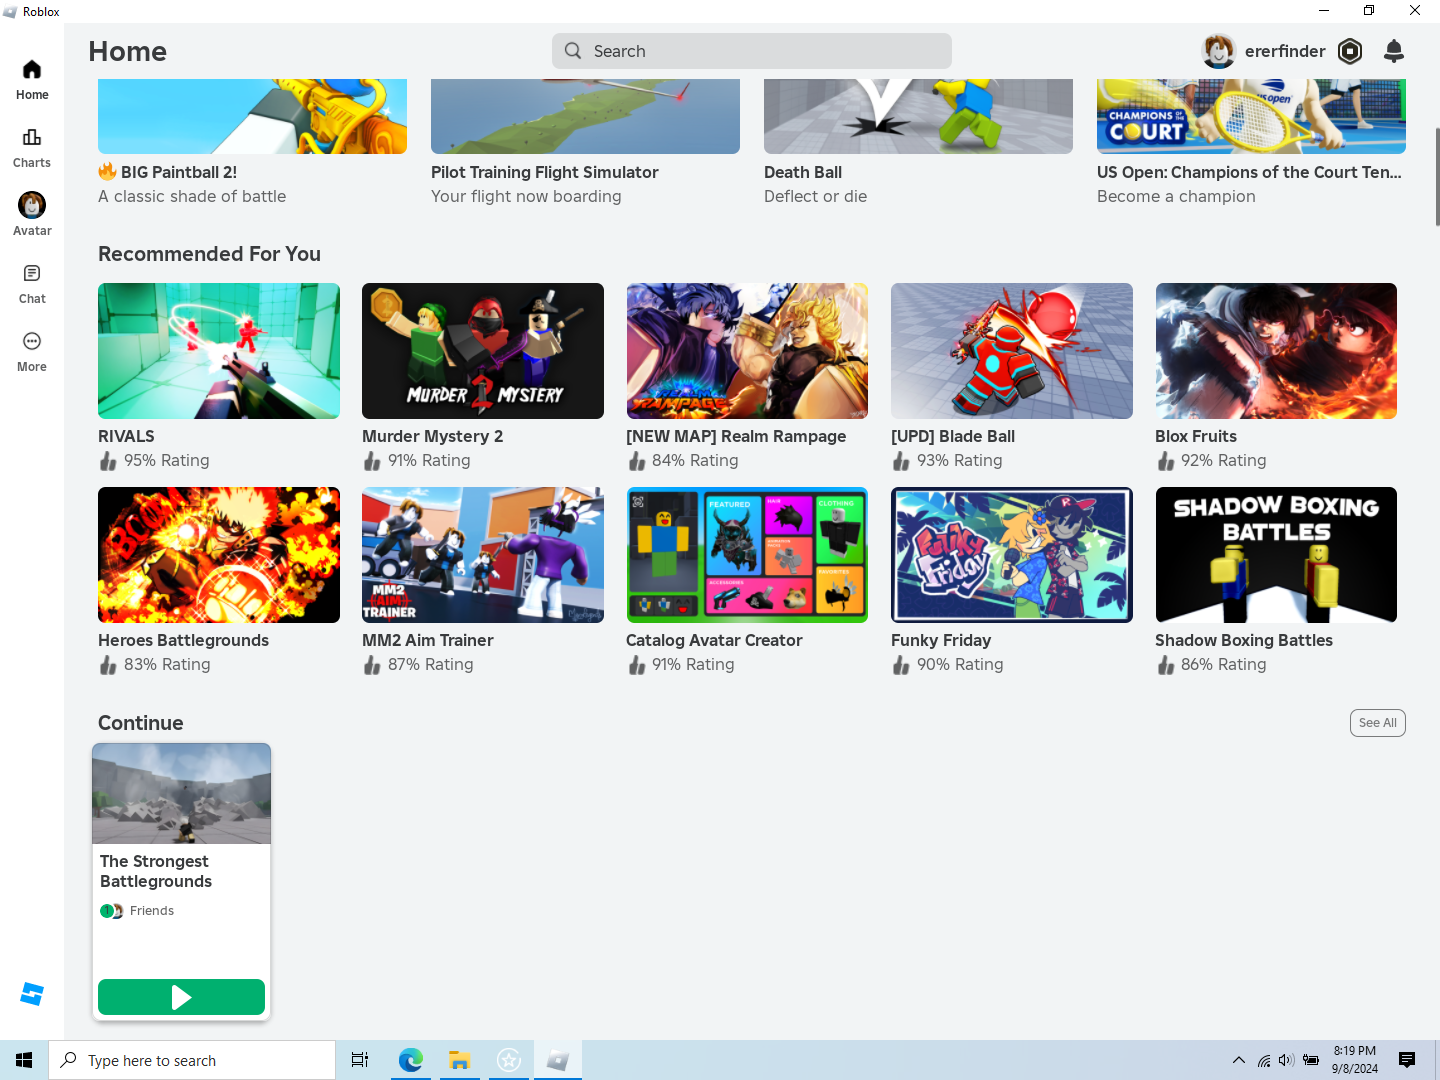Open the Chat sidebar icon
1440x1080 pixels.
pyautogui.click(x=32, y=274)
